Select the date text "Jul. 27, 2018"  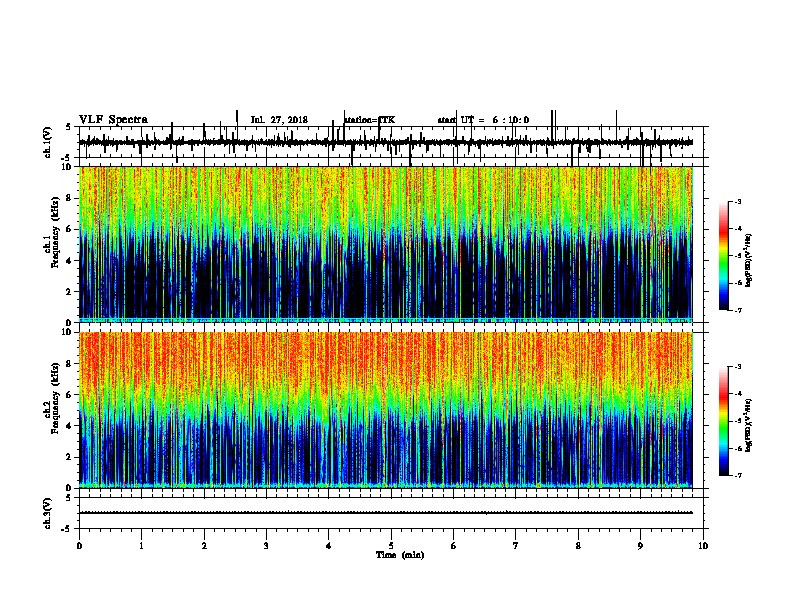tap(279, 120)
